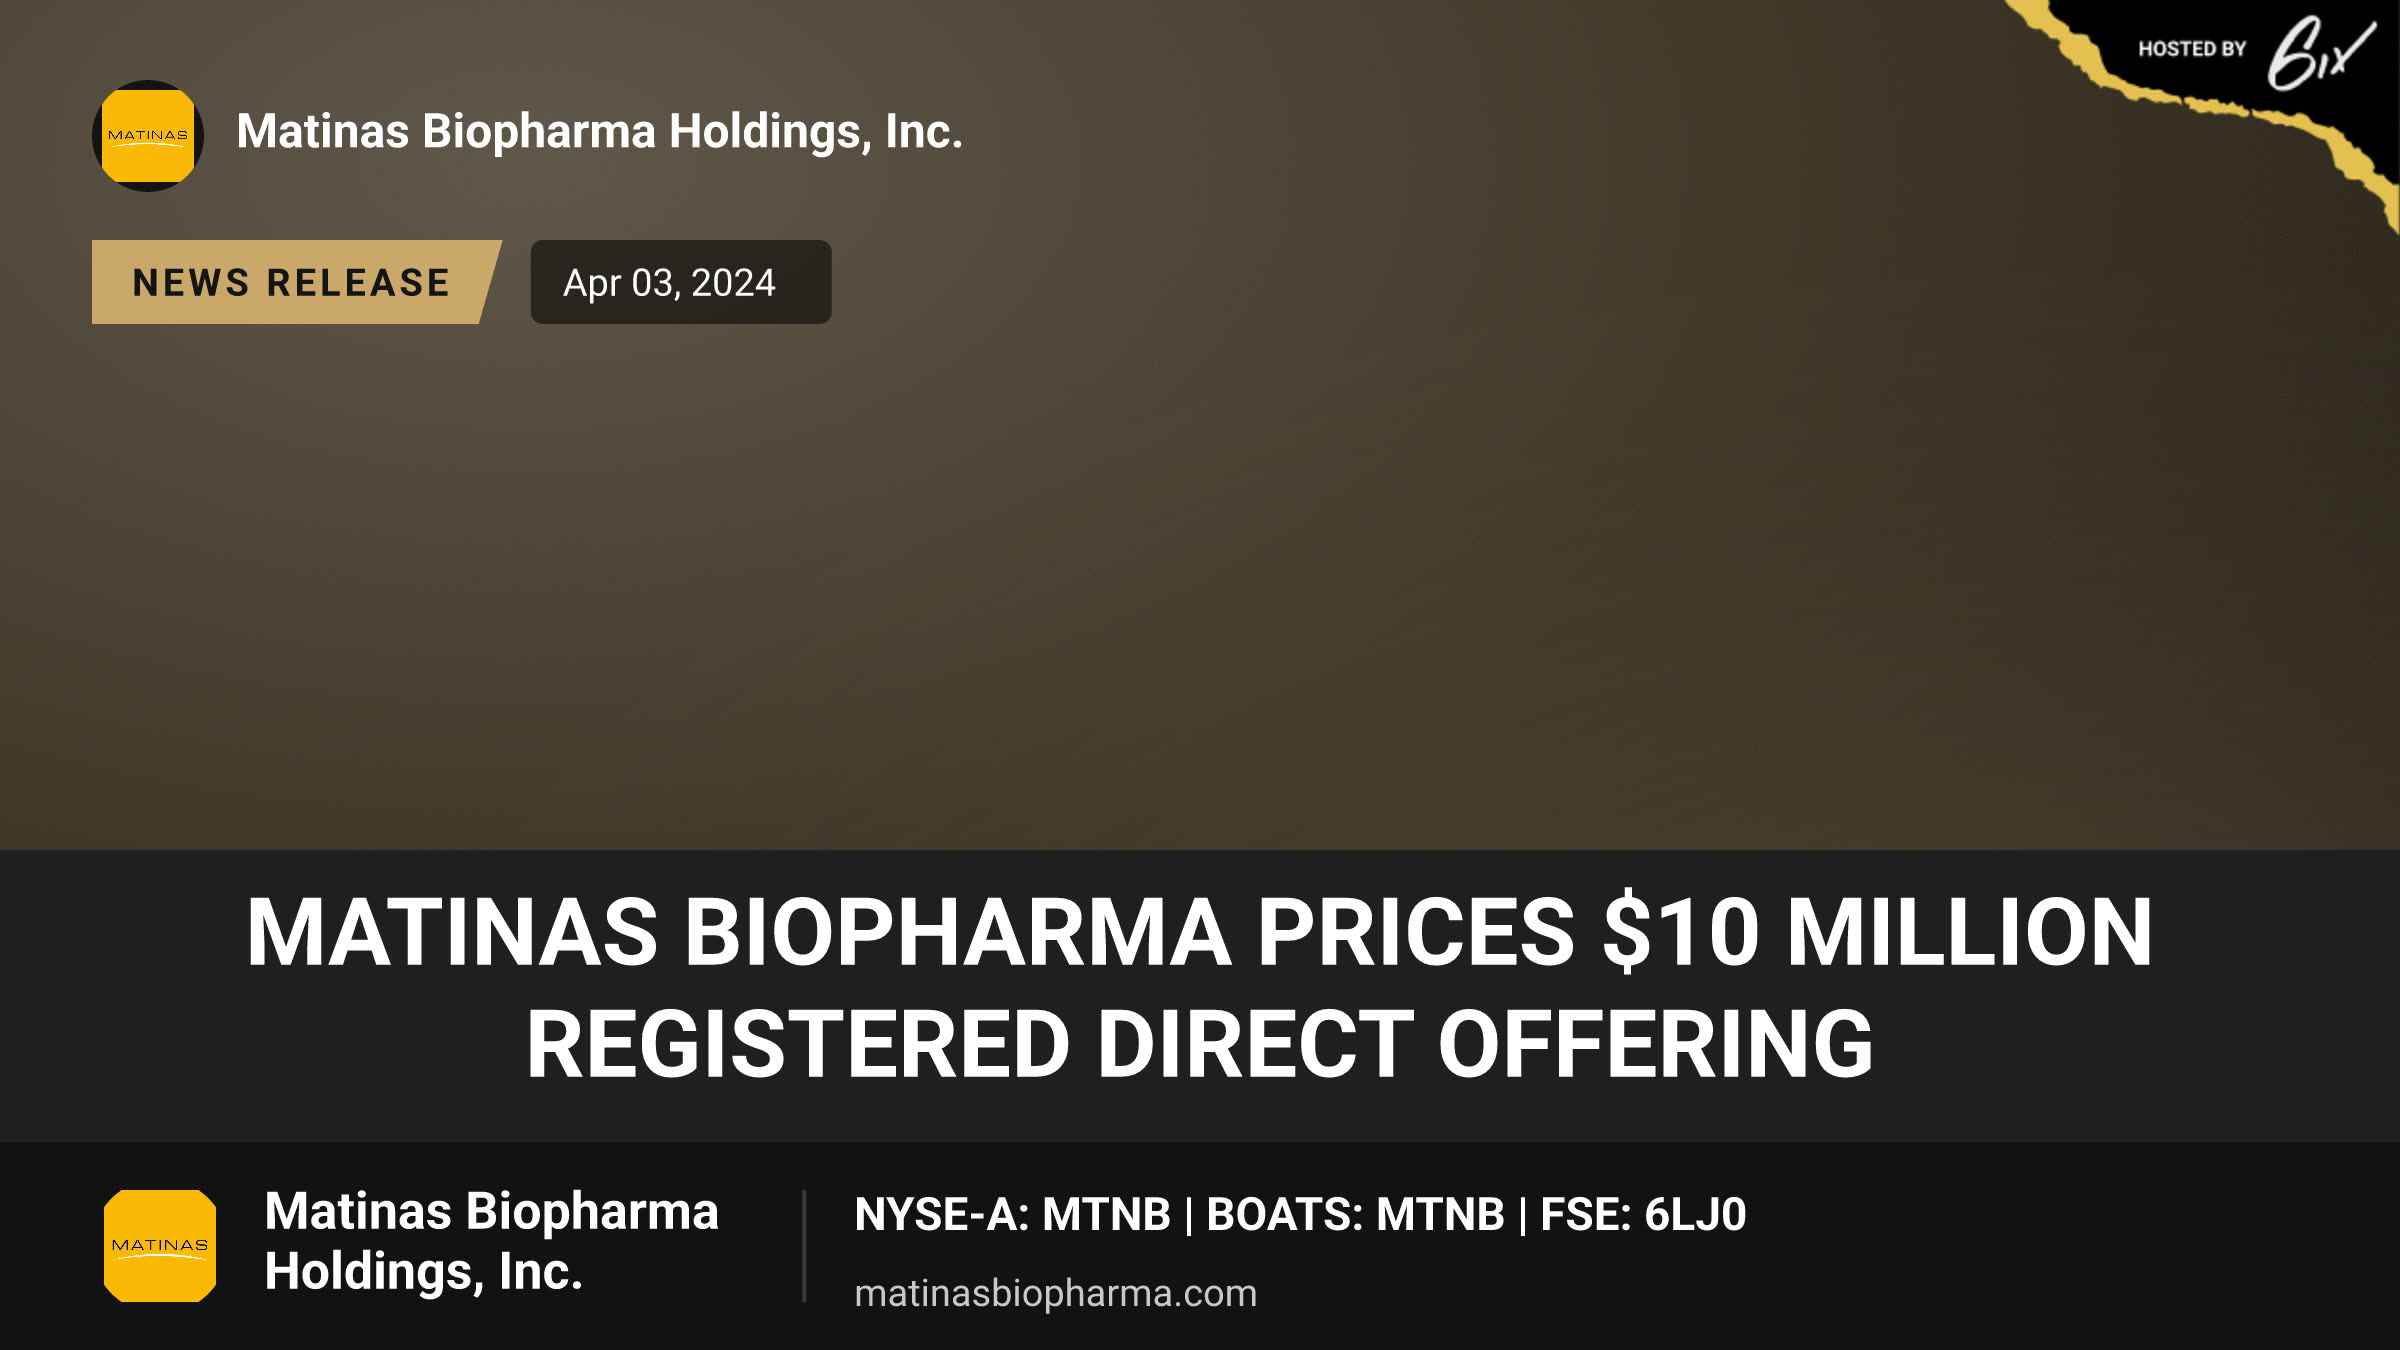The image size is (2400, 1350).
Task: Click the MATINAS BIOPHARMA PRICES headline text
Action: 911,932
